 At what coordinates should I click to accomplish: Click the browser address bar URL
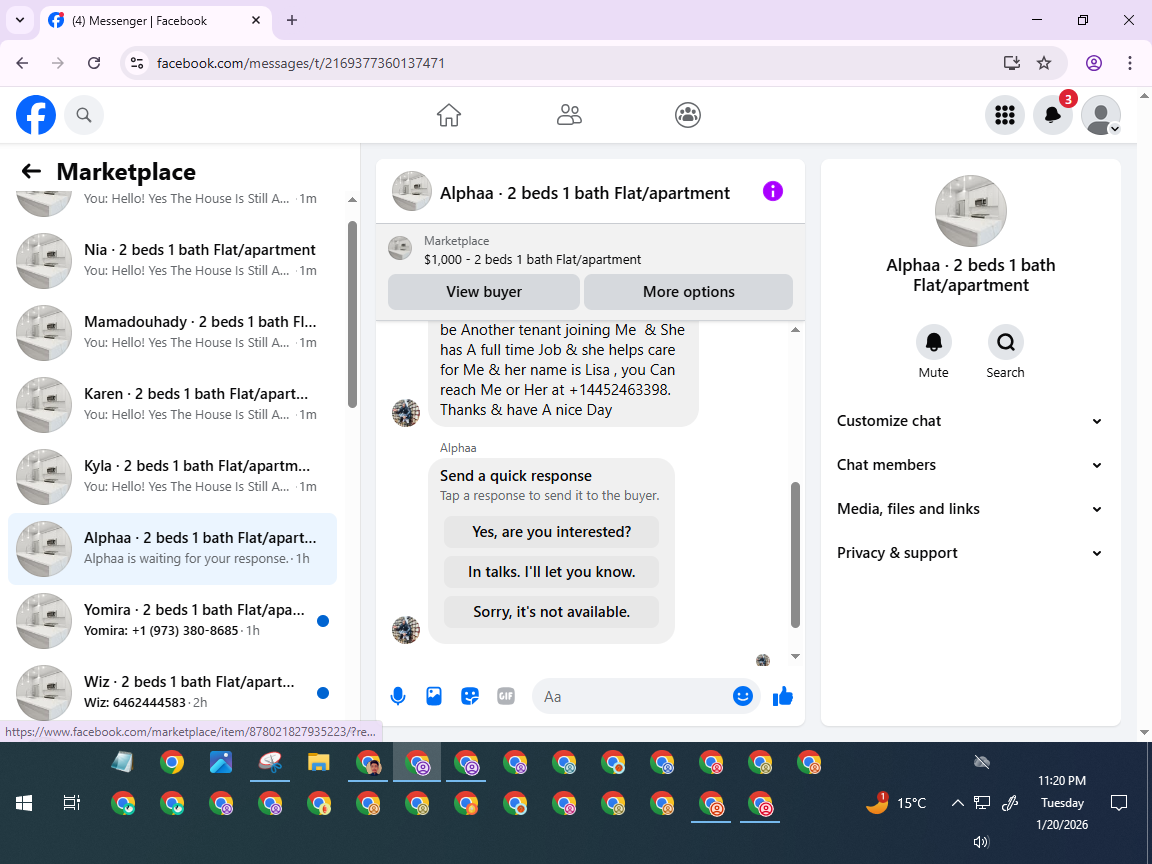(300, 63)
